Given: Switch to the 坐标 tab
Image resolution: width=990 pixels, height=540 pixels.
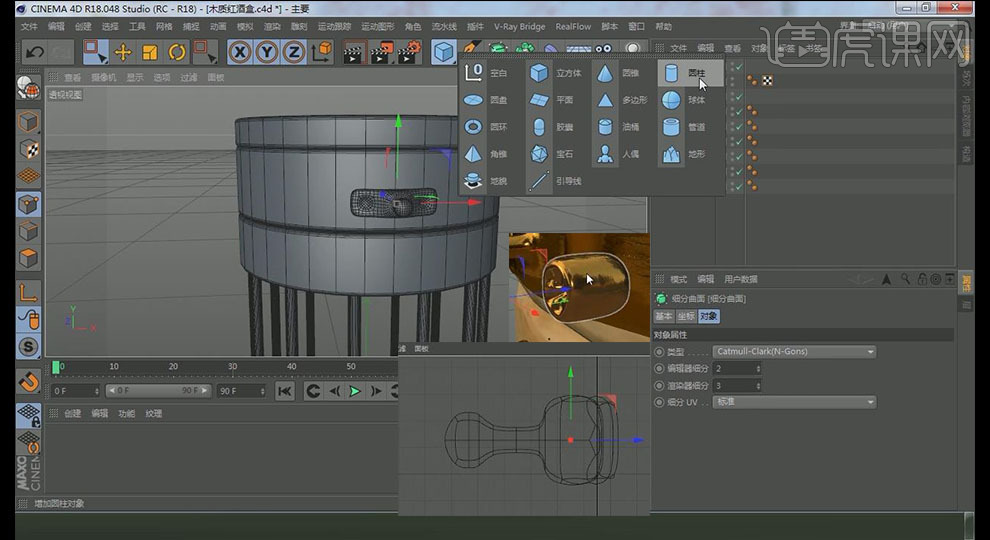Looking at the screenshot, I should click(x=686, y=316).
